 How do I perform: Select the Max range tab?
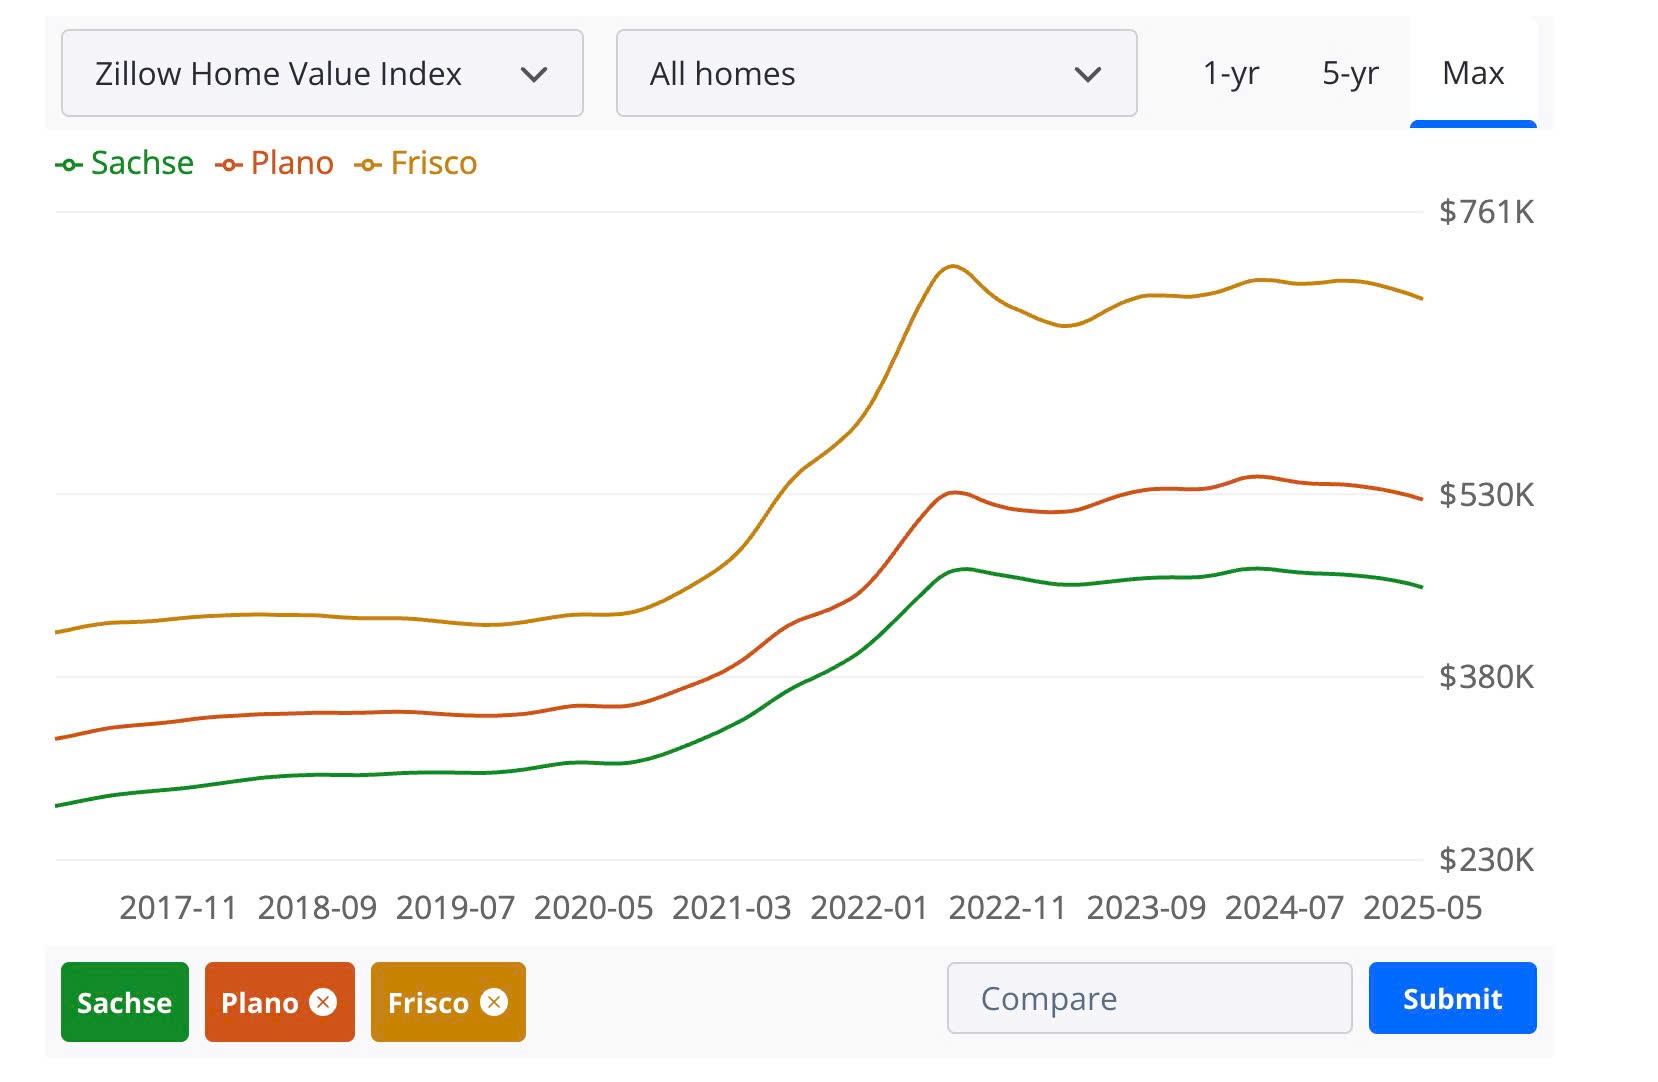(x=1473, y=73)
